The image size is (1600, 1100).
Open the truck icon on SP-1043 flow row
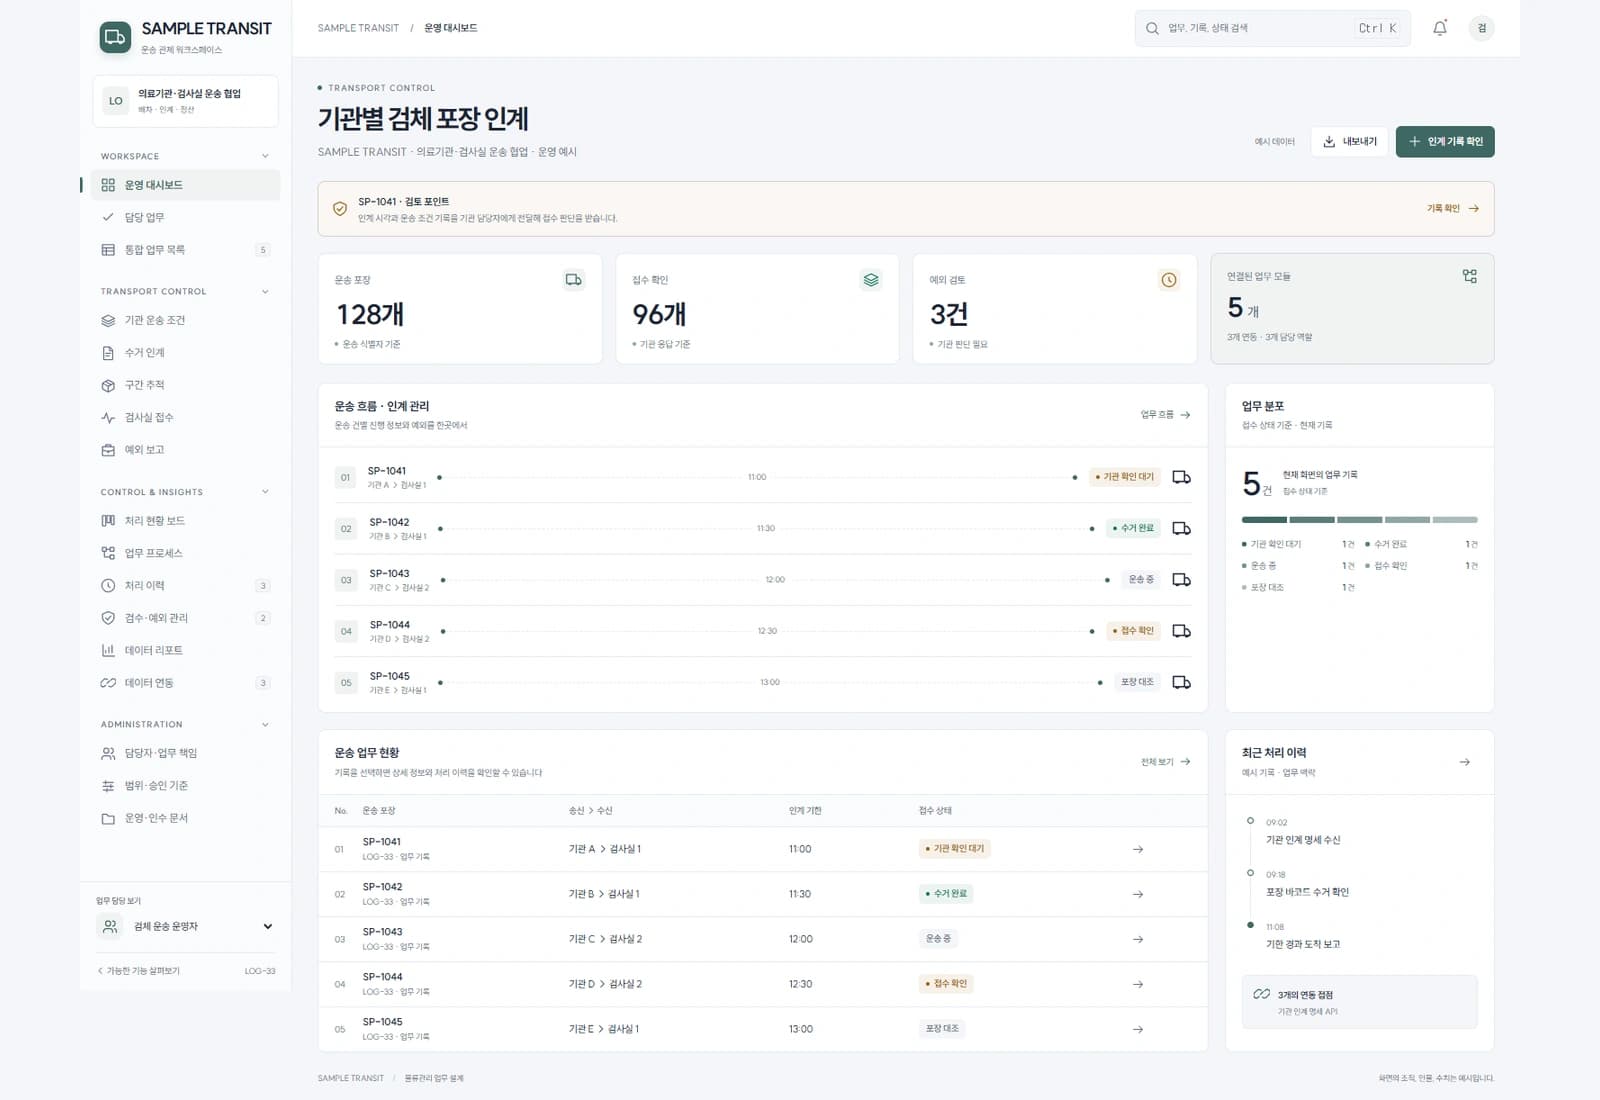1181,580
